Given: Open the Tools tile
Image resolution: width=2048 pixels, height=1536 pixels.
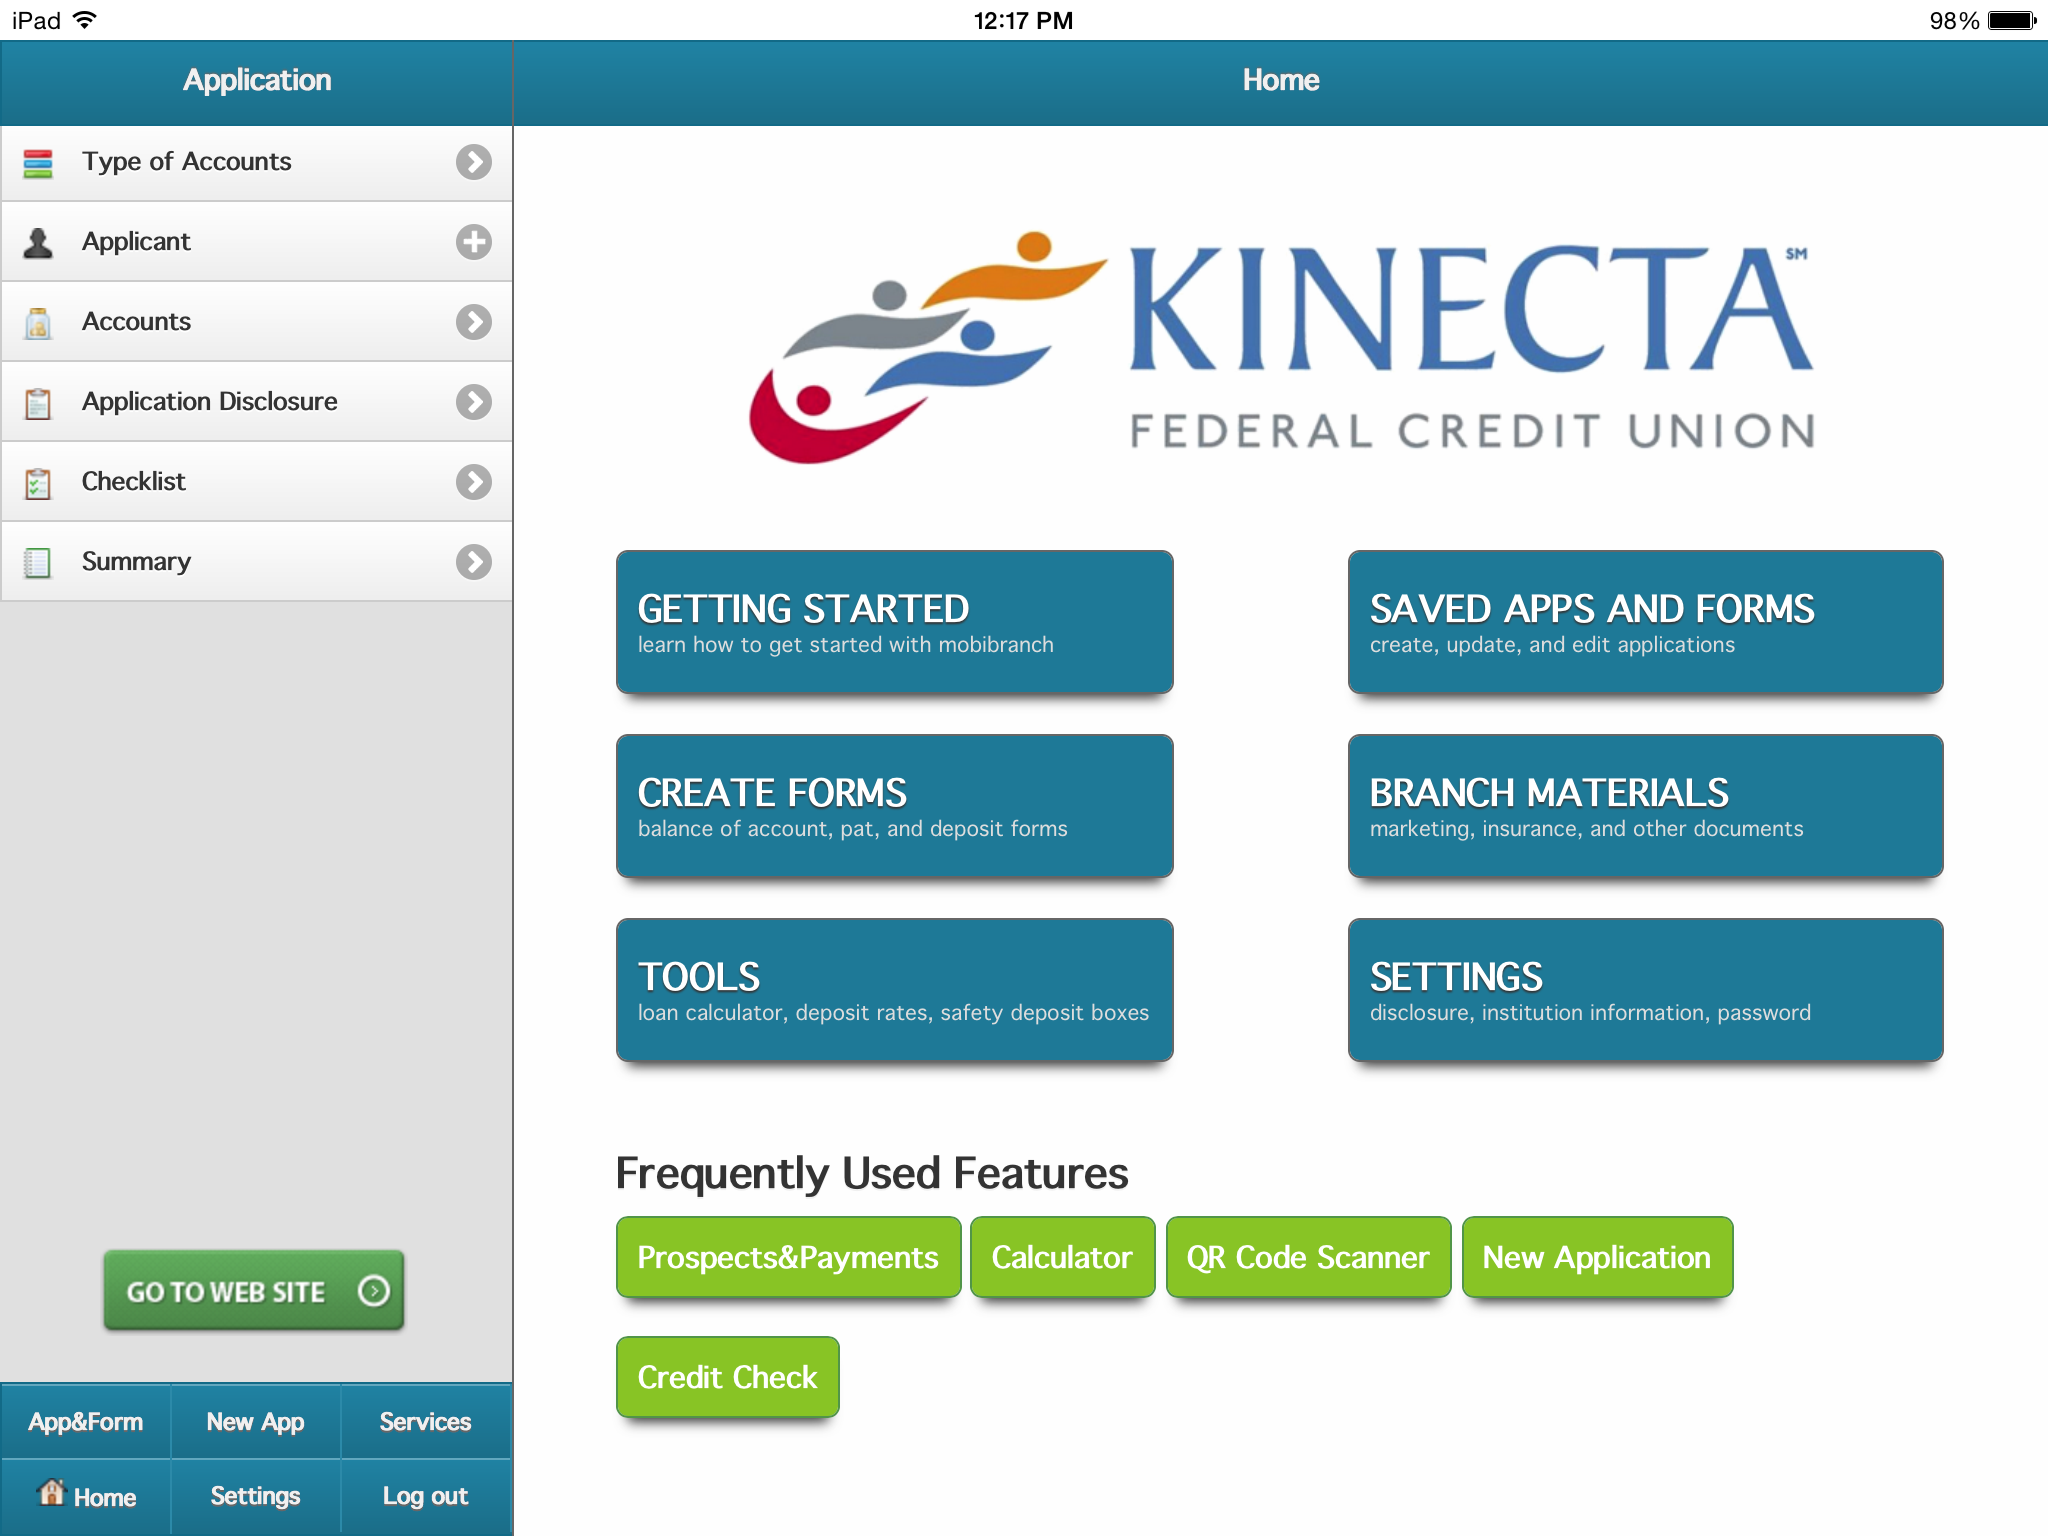Looking at the screenshot, I should [x=895, y=990].
